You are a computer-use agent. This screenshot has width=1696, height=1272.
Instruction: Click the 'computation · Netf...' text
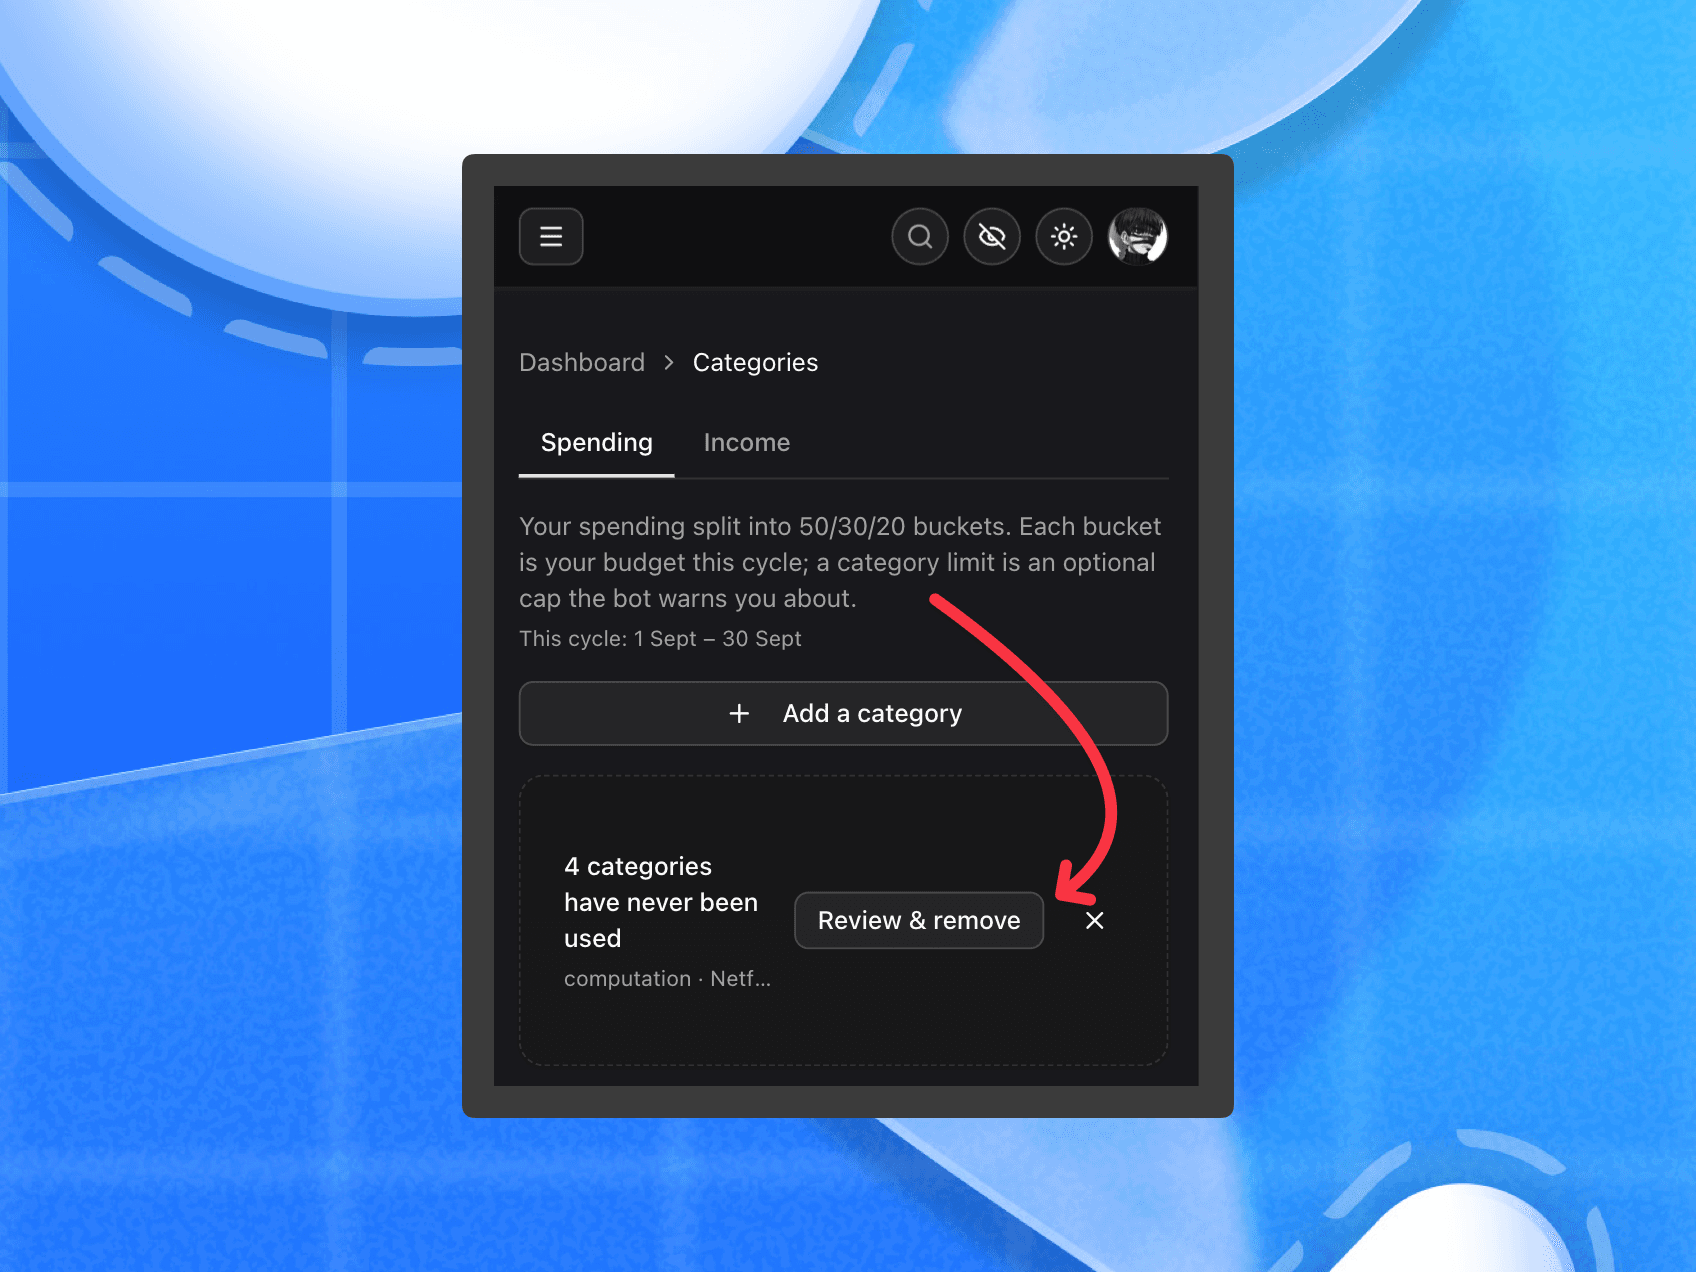tap(667, 979)
